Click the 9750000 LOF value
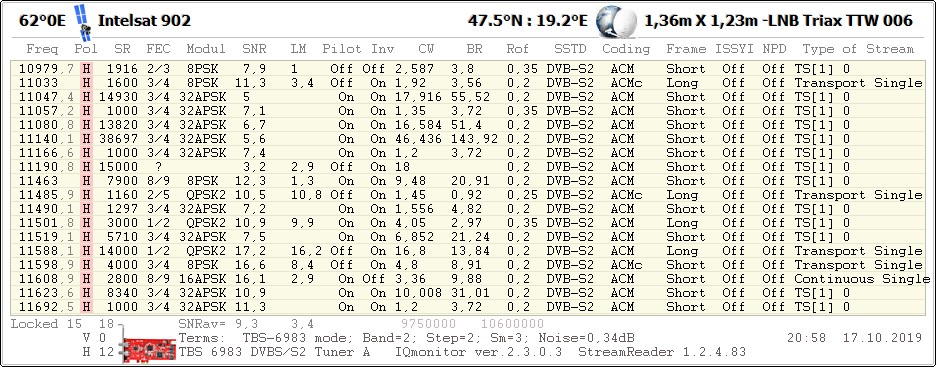This screenshot has width=936, height=367. pos(429,324)
